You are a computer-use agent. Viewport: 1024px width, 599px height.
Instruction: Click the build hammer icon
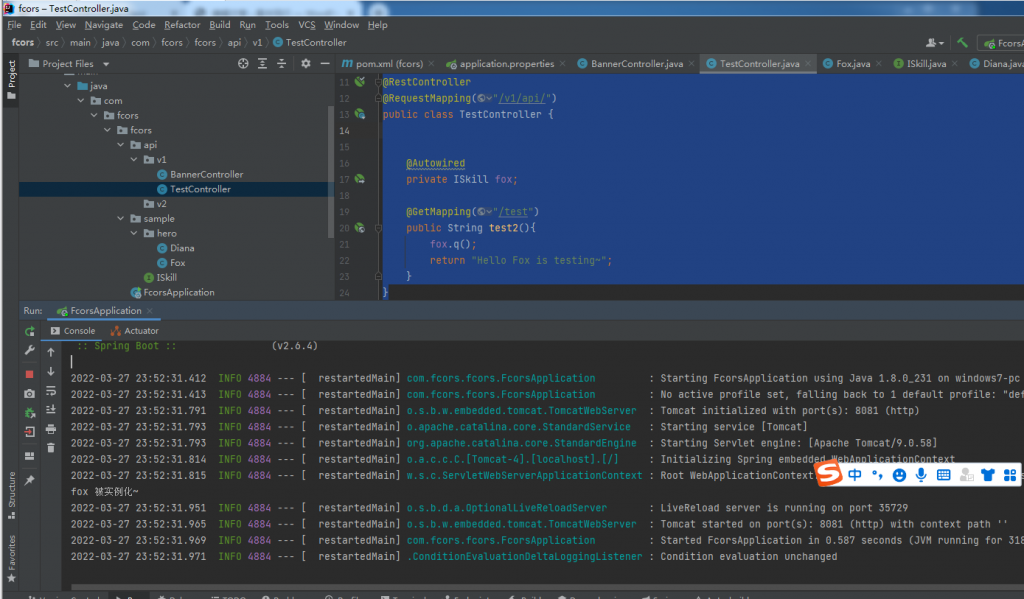tap(962, 42)
